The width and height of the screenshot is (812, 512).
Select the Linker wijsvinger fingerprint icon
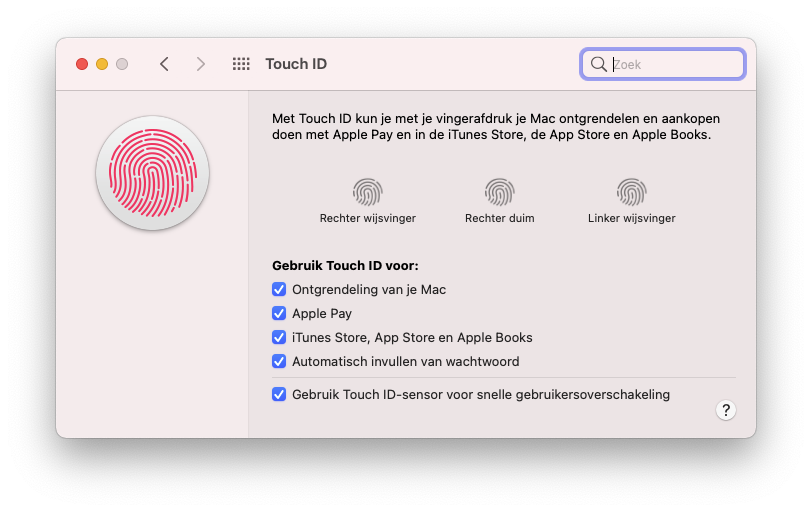pos(631,192)
